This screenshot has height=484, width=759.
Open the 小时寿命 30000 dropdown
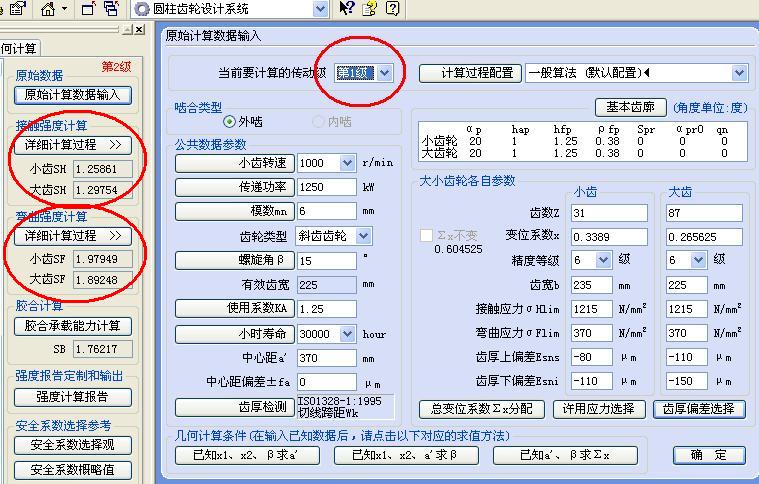coord(348,333)
